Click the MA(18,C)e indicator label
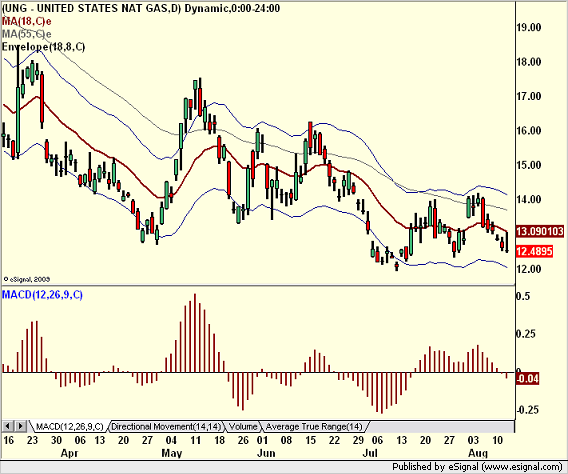The image size is (568, 474). coord(26,21)
